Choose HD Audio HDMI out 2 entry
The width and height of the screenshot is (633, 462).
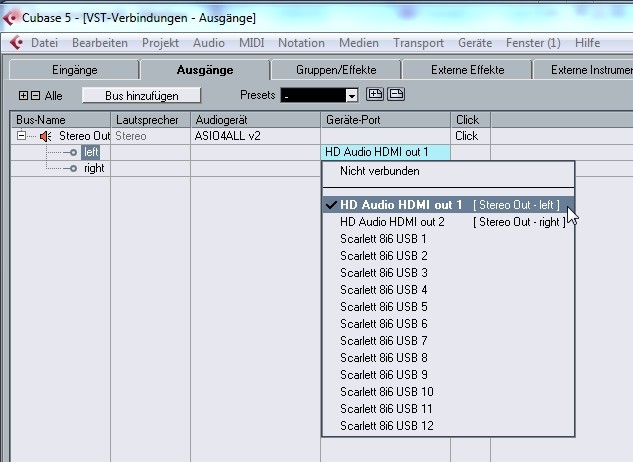tap(448, 222)
